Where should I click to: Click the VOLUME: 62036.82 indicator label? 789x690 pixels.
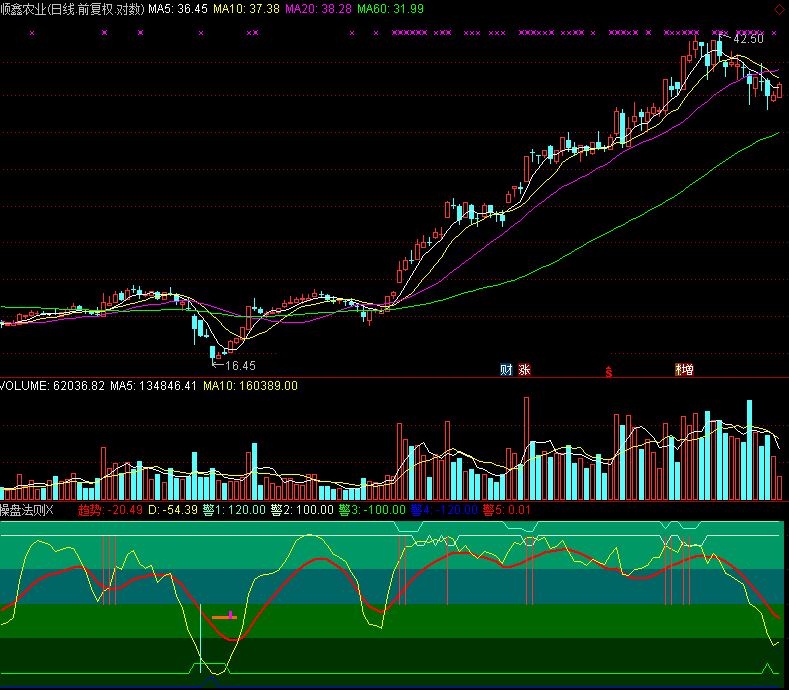[52, 385]
